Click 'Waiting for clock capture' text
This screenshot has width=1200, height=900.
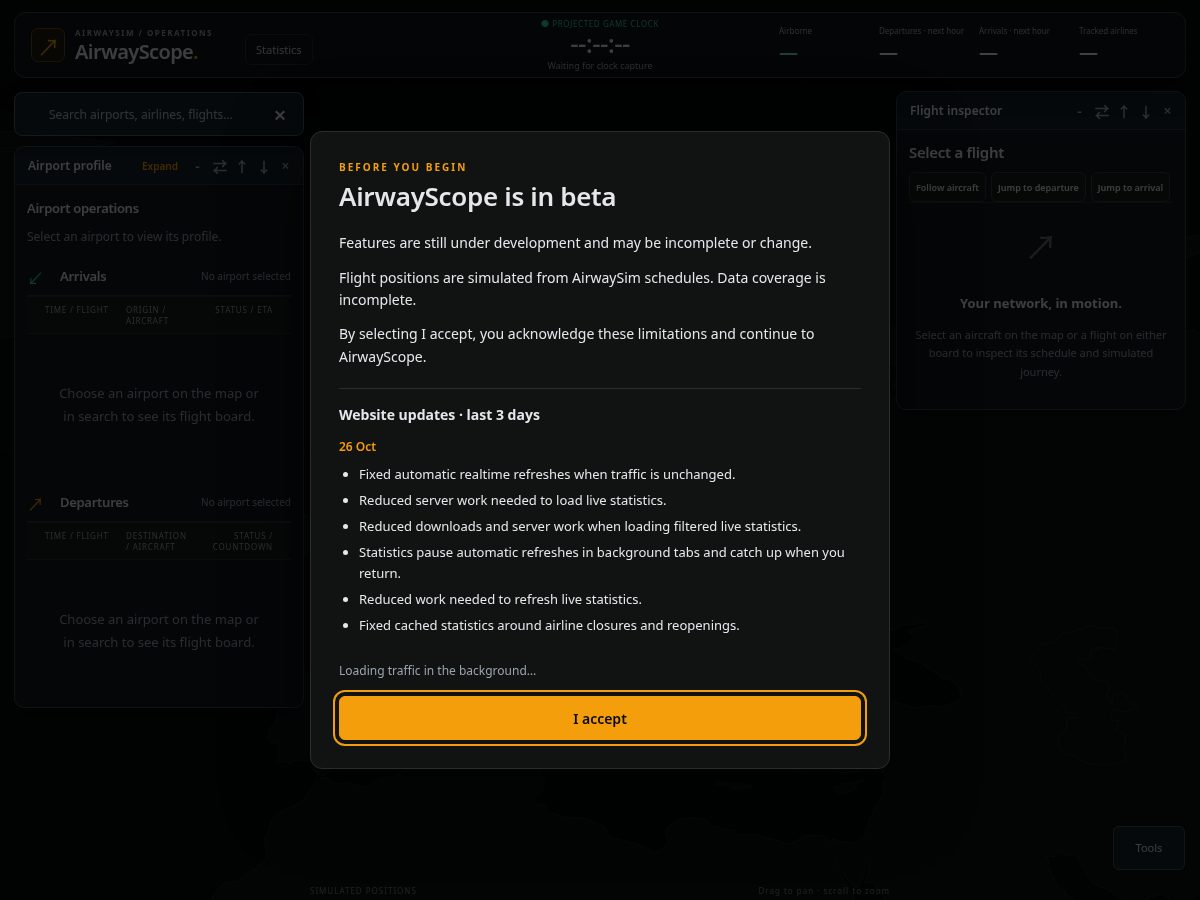[600, 66]
